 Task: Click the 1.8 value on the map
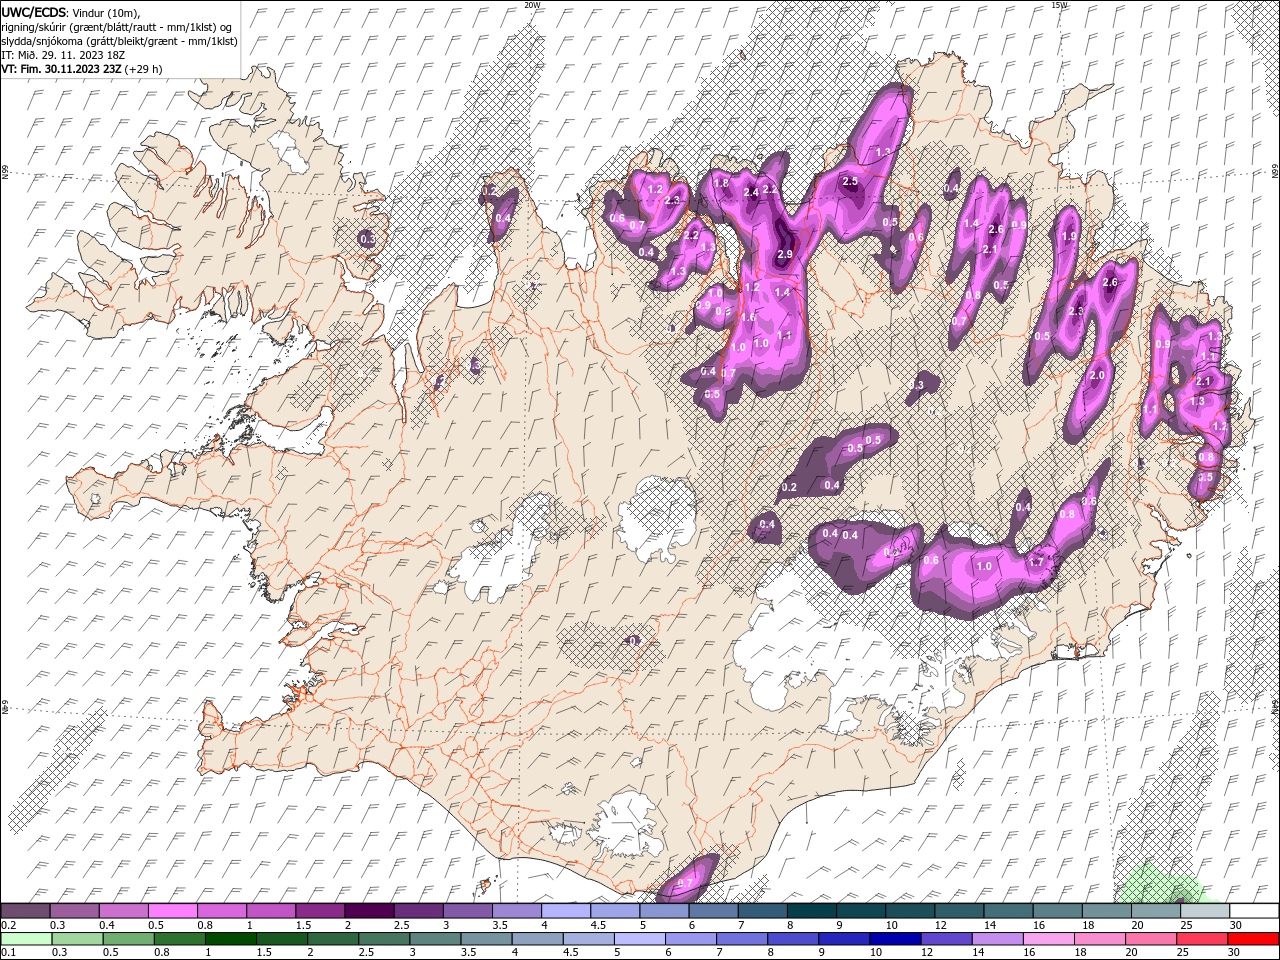[721, 183]
